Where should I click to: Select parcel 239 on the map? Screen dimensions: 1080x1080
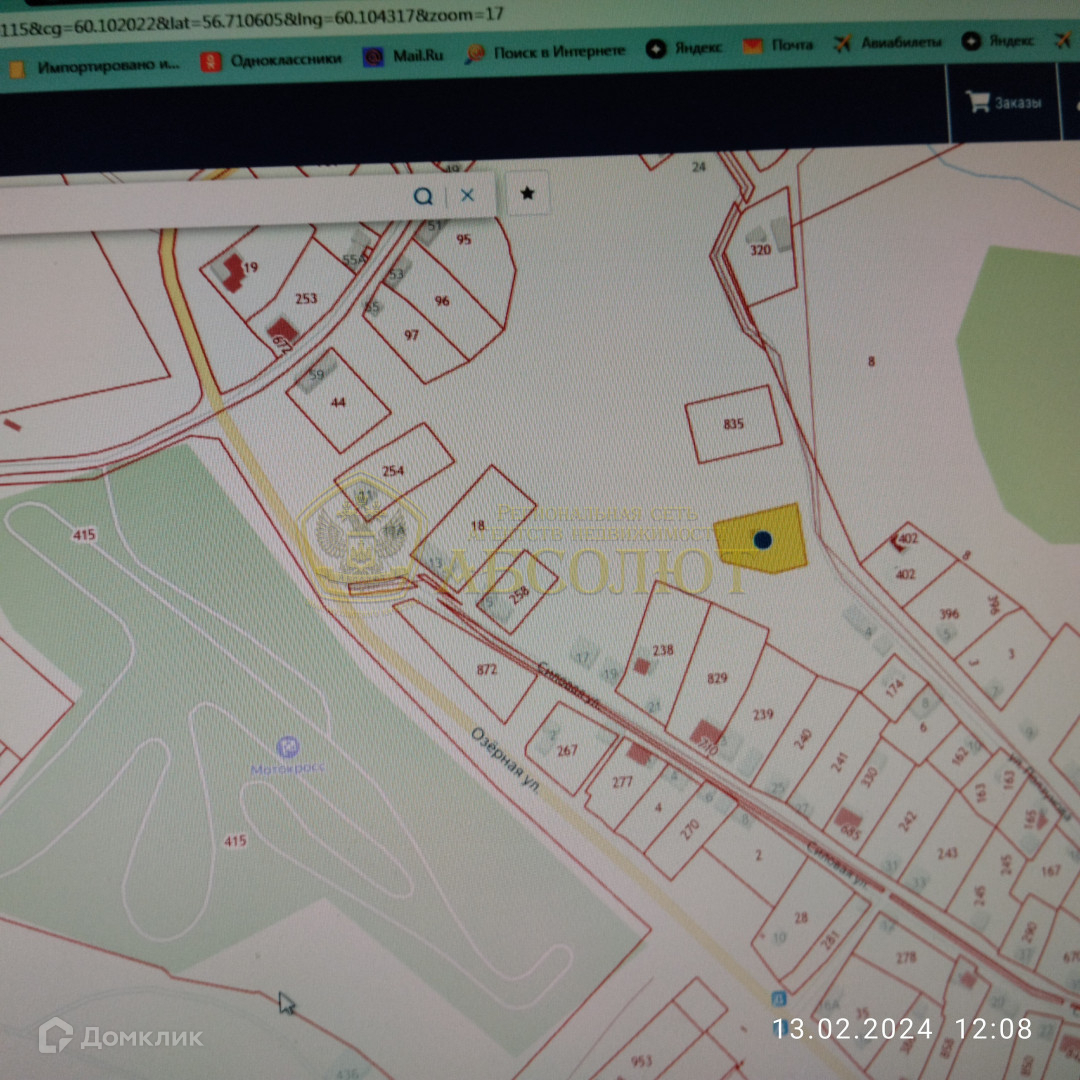coord(763,715)
